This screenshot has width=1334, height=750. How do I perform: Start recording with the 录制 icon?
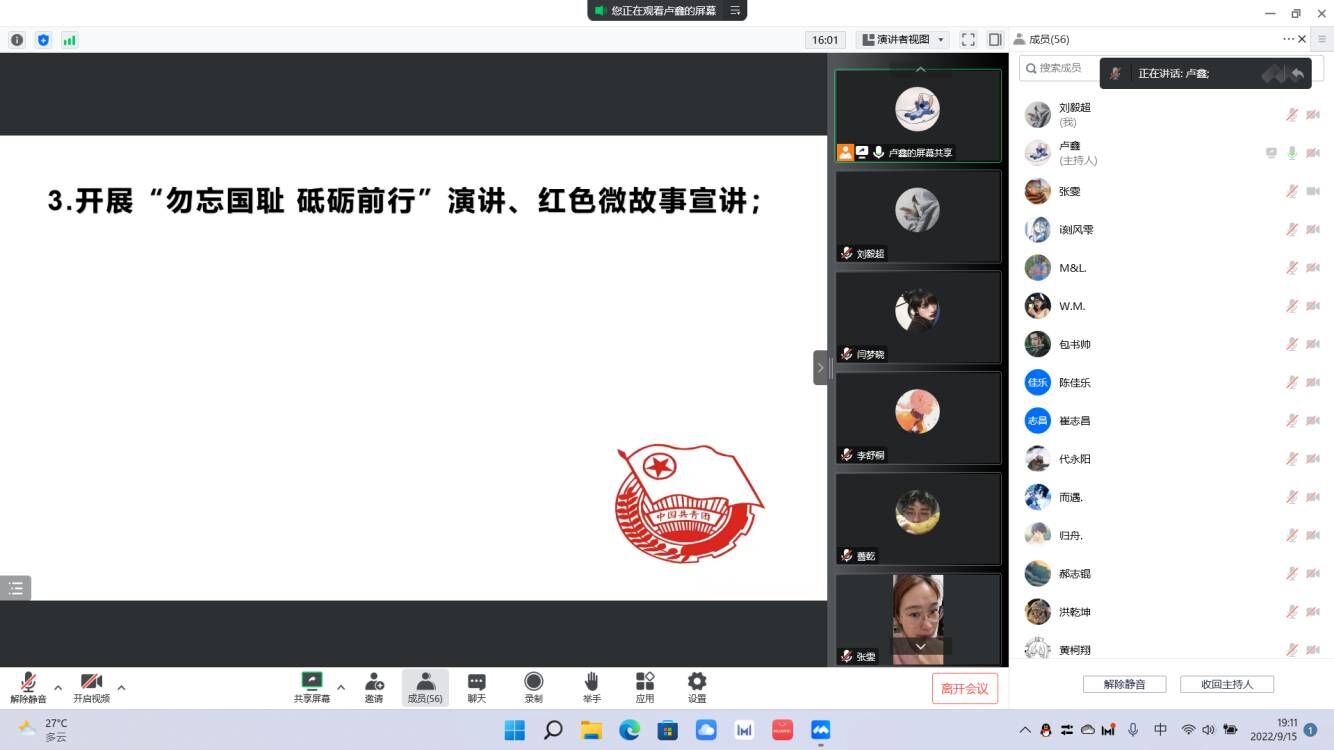tap(534, 682)
